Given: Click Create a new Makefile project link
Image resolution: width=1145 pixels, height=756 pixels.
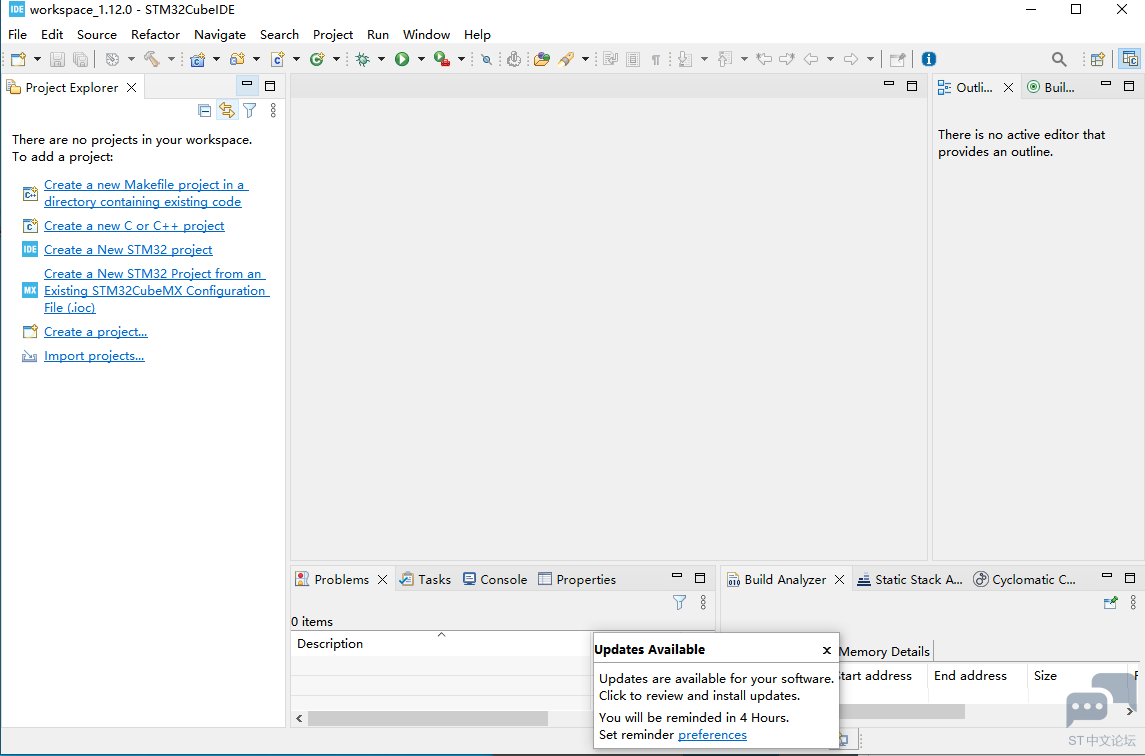Looking at the screenshot, I should 145,193.
